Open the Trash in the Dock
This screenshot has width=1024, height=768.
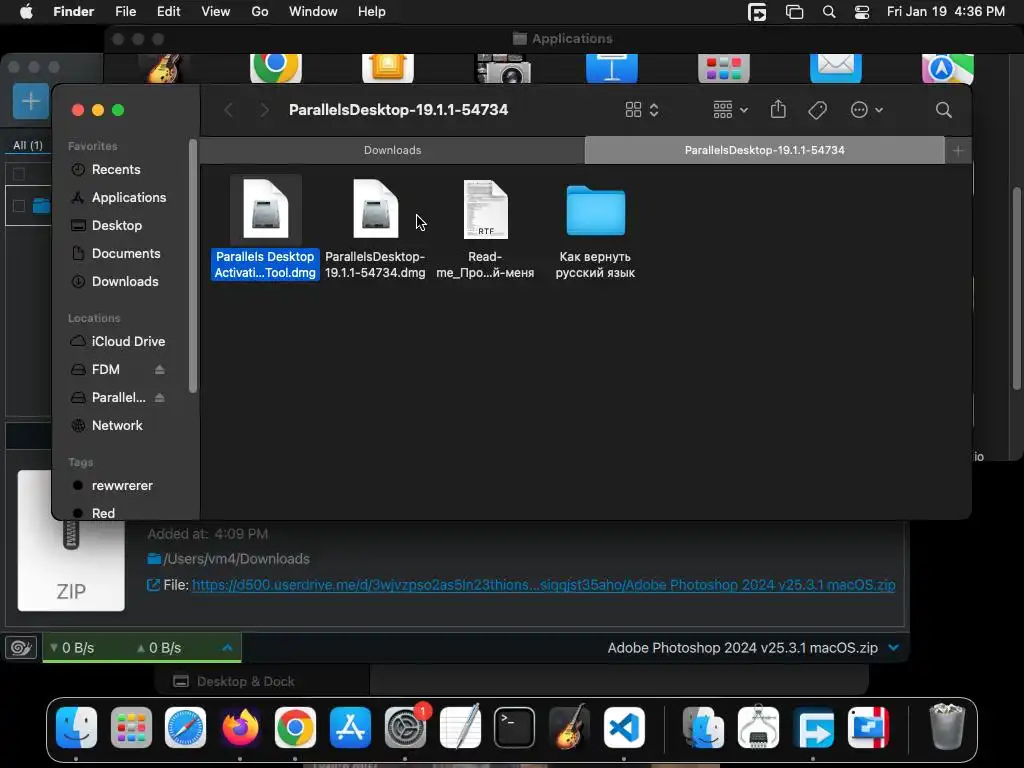(947, 726)
